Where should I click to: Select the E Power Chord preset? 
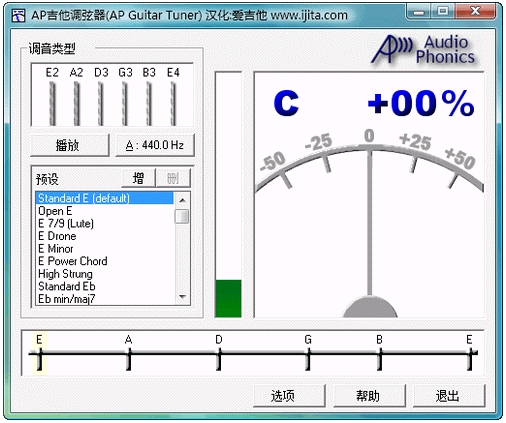105,261
